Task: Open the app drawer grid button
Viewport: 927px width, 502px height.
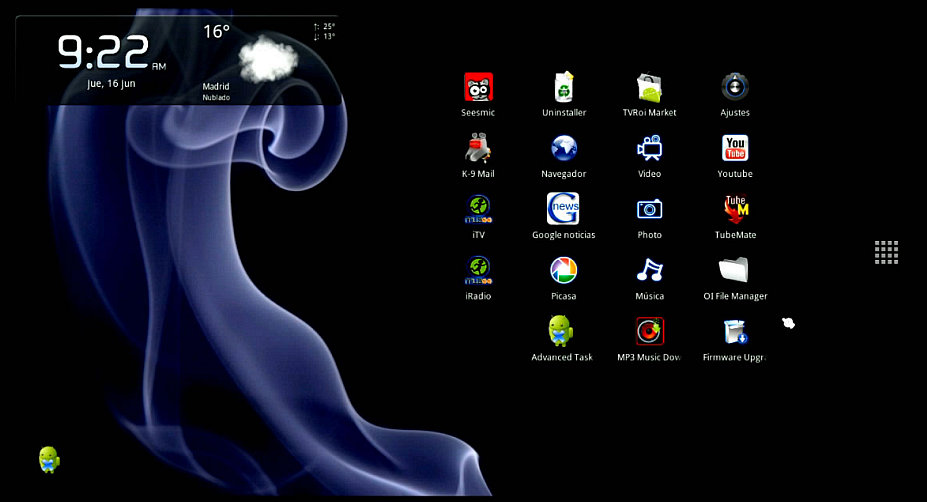Action: tap(886, 252)
